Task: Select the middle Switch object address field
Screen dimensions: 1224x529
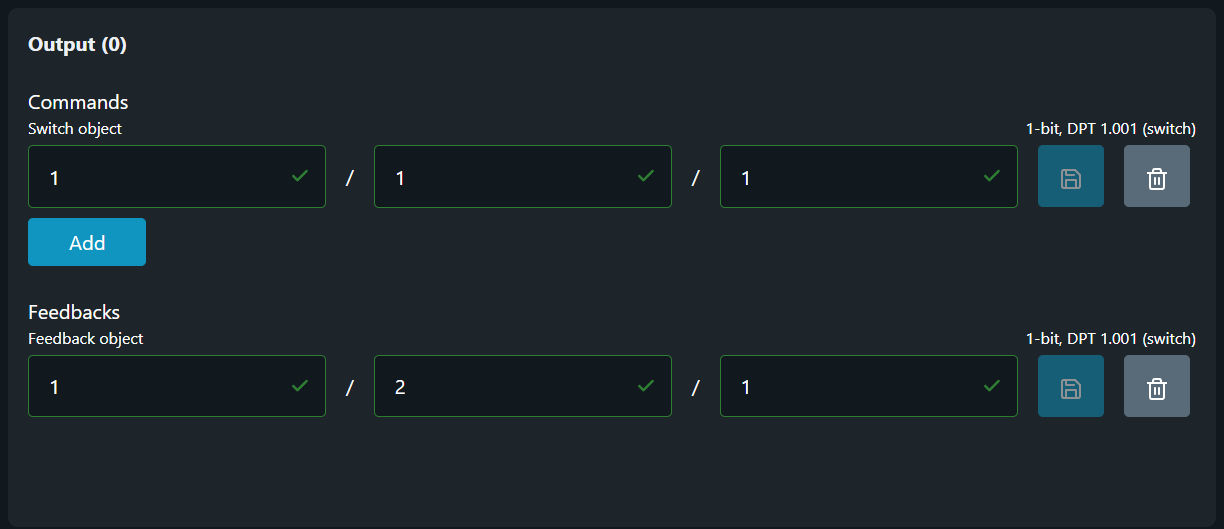Action: click(x=506, y=177)
